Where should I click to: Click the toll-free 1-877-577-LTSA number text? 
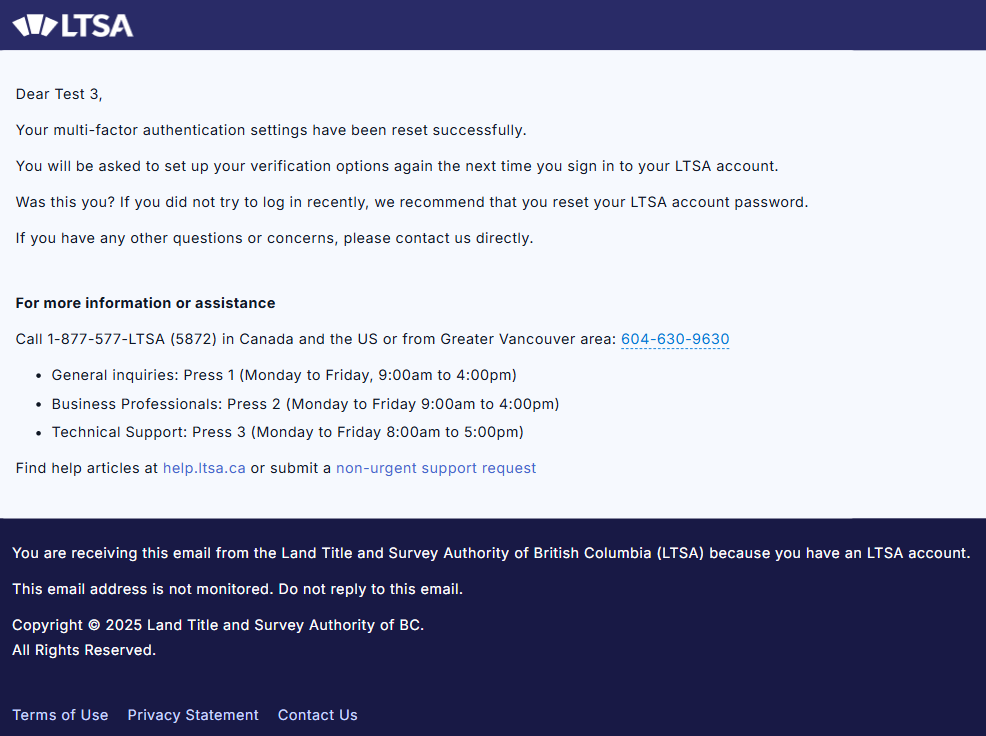130,339
